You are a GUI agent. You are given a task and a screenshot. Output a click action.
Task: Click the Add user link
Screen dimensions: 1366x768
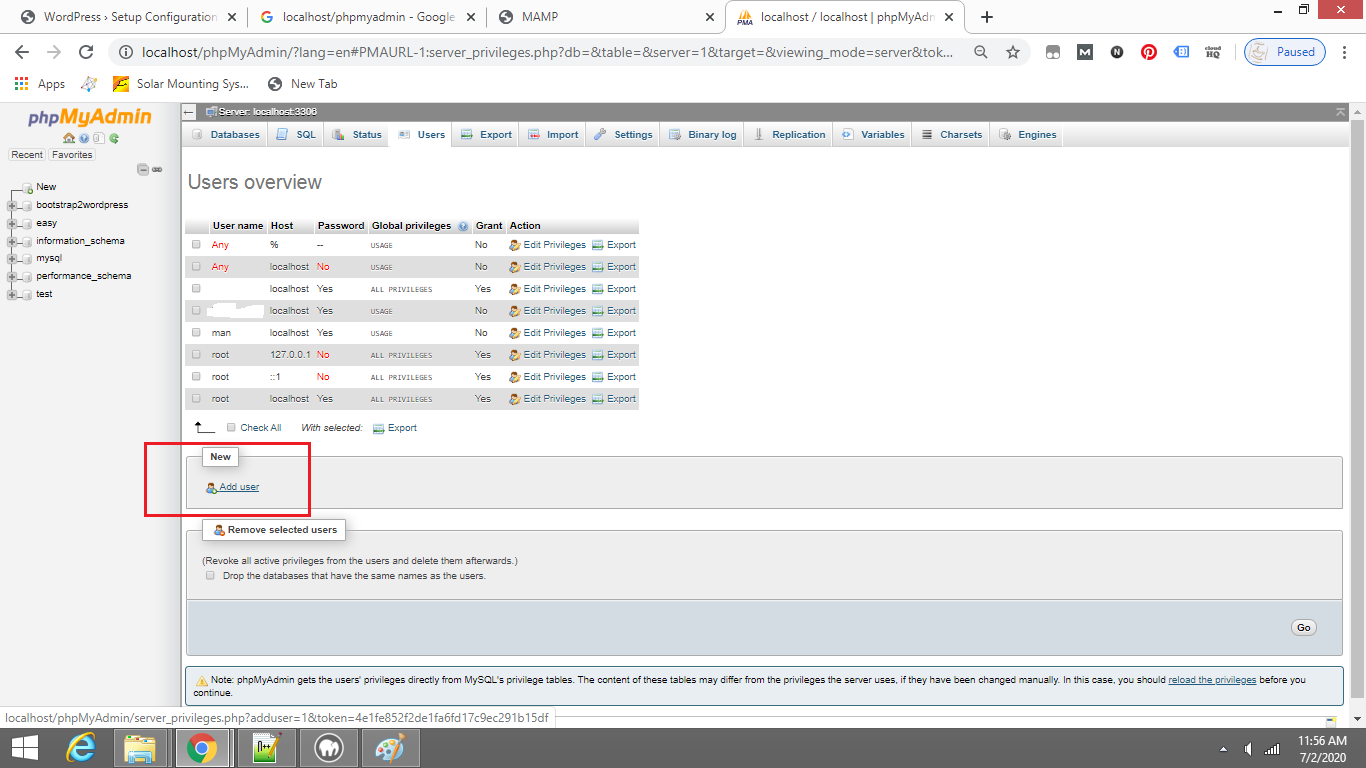click(x=232, y=488)
